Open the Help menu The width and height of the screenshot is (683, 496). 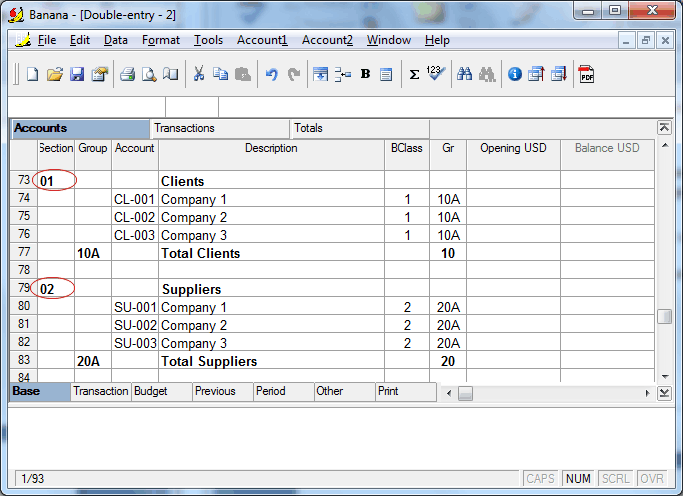click(x=437, y=40)
